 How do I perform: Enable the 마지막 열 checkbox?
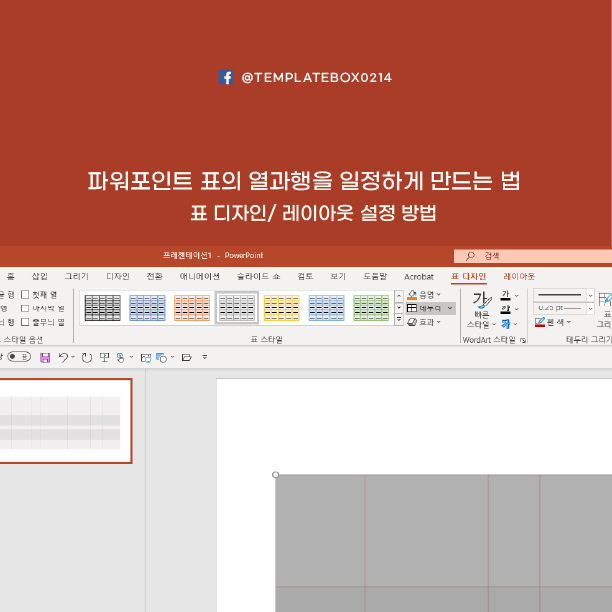tap(25, 308)
